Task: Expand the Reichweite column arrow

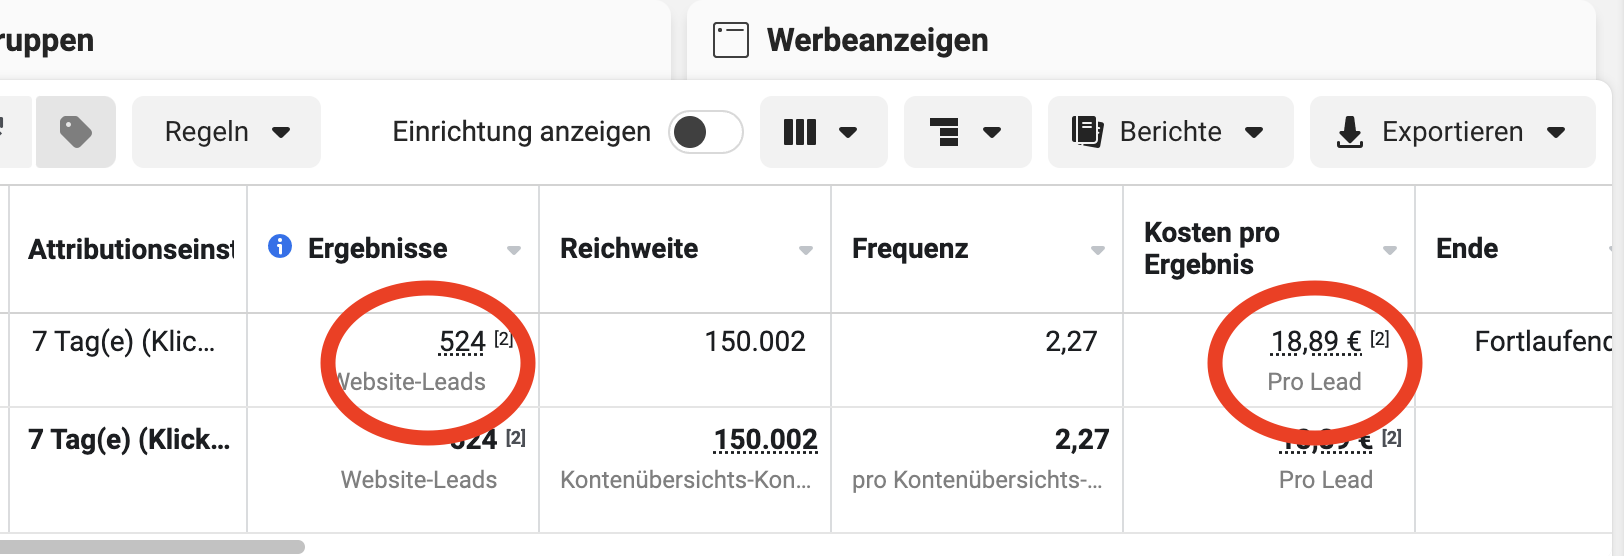Action: (x=806, y=250)
